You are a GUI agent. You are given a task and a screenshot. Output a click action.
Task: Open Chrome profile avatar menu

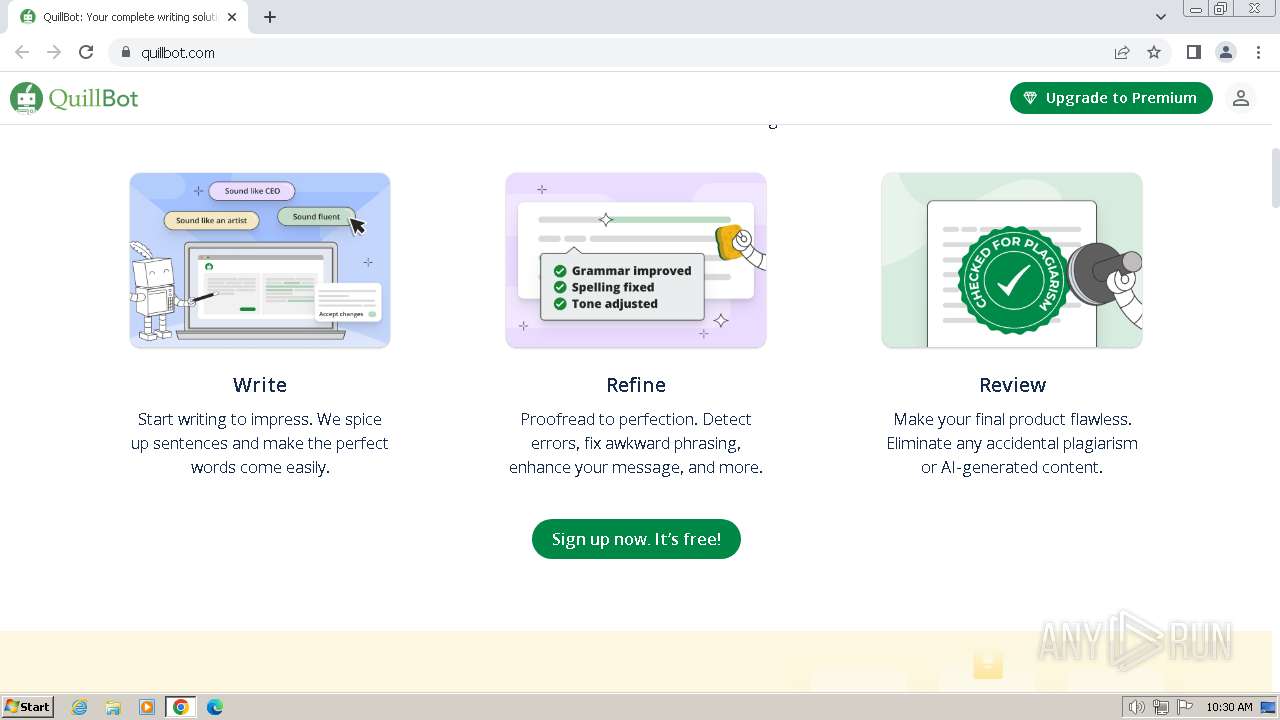1225,52
